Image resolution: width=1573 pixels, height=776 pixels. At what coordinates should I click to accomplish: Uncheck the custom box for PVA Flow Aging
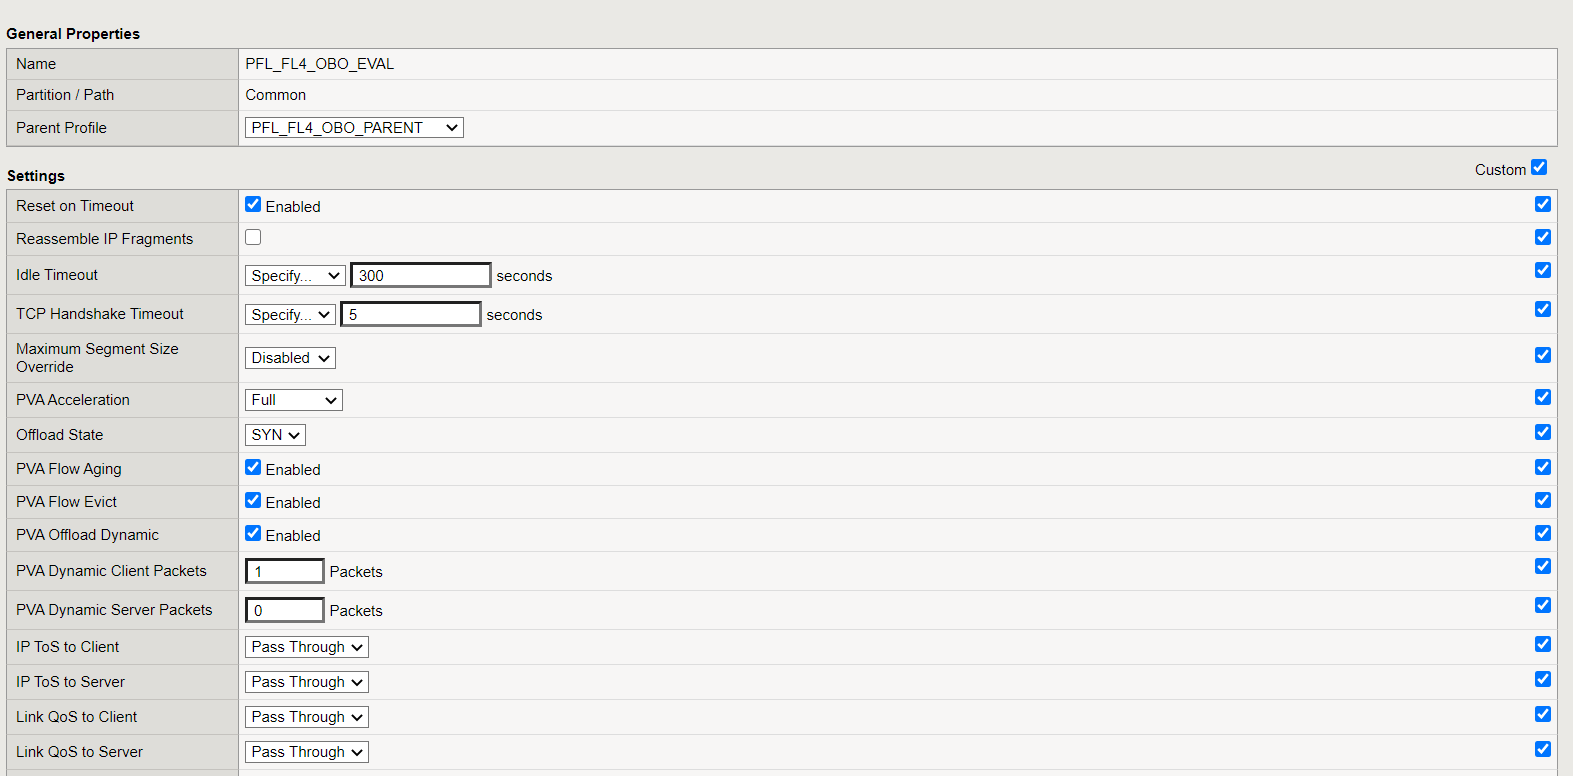[1543, 467]
